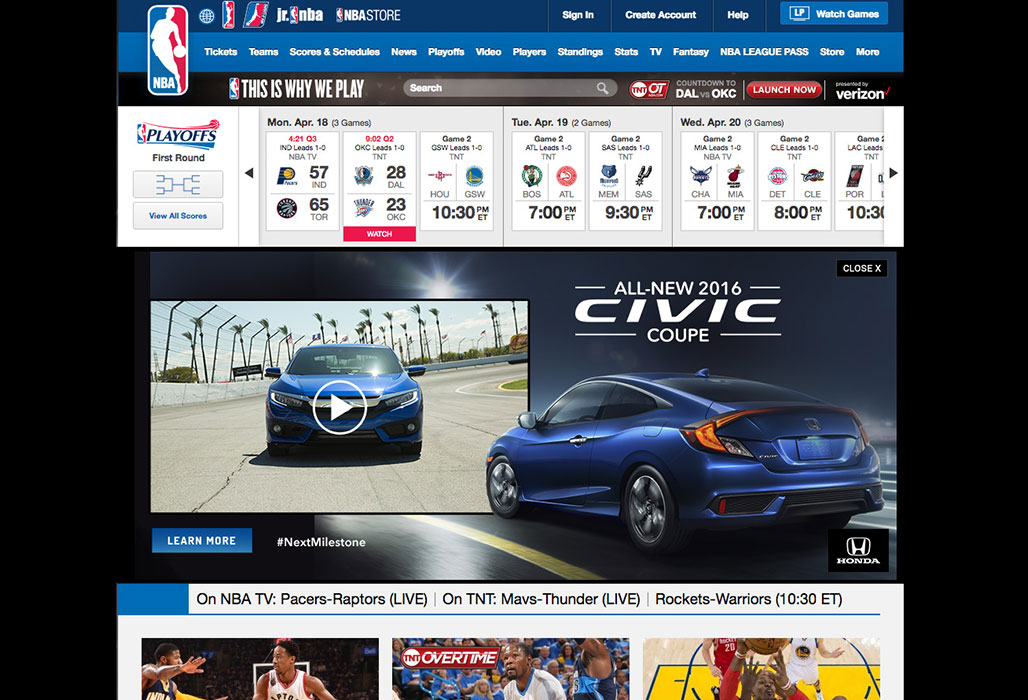Click the Miami Heat logo
The image size is (1028, 700).
click(x=735, y=176)
